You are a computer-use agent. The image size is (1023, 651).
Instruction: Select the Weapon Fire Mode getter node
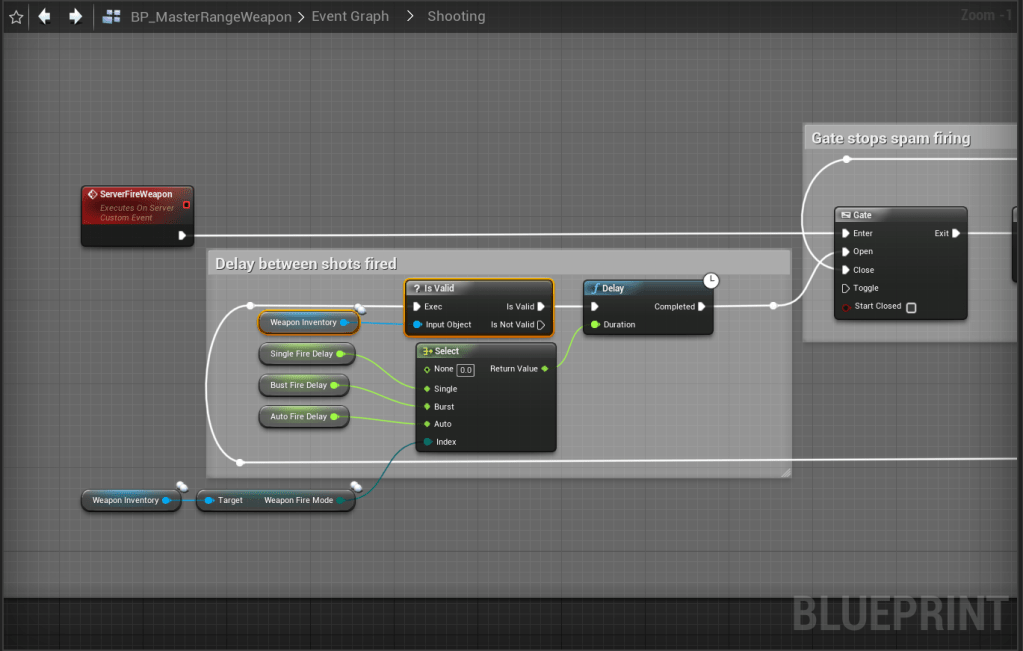276,500
